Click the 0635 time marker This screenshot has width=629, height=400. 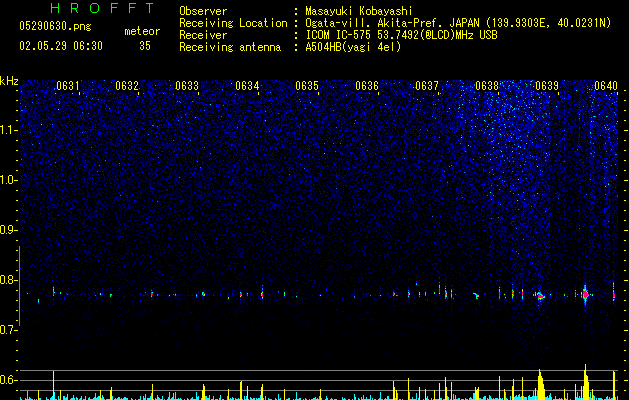pyautogui.click(x=307, y=86)
